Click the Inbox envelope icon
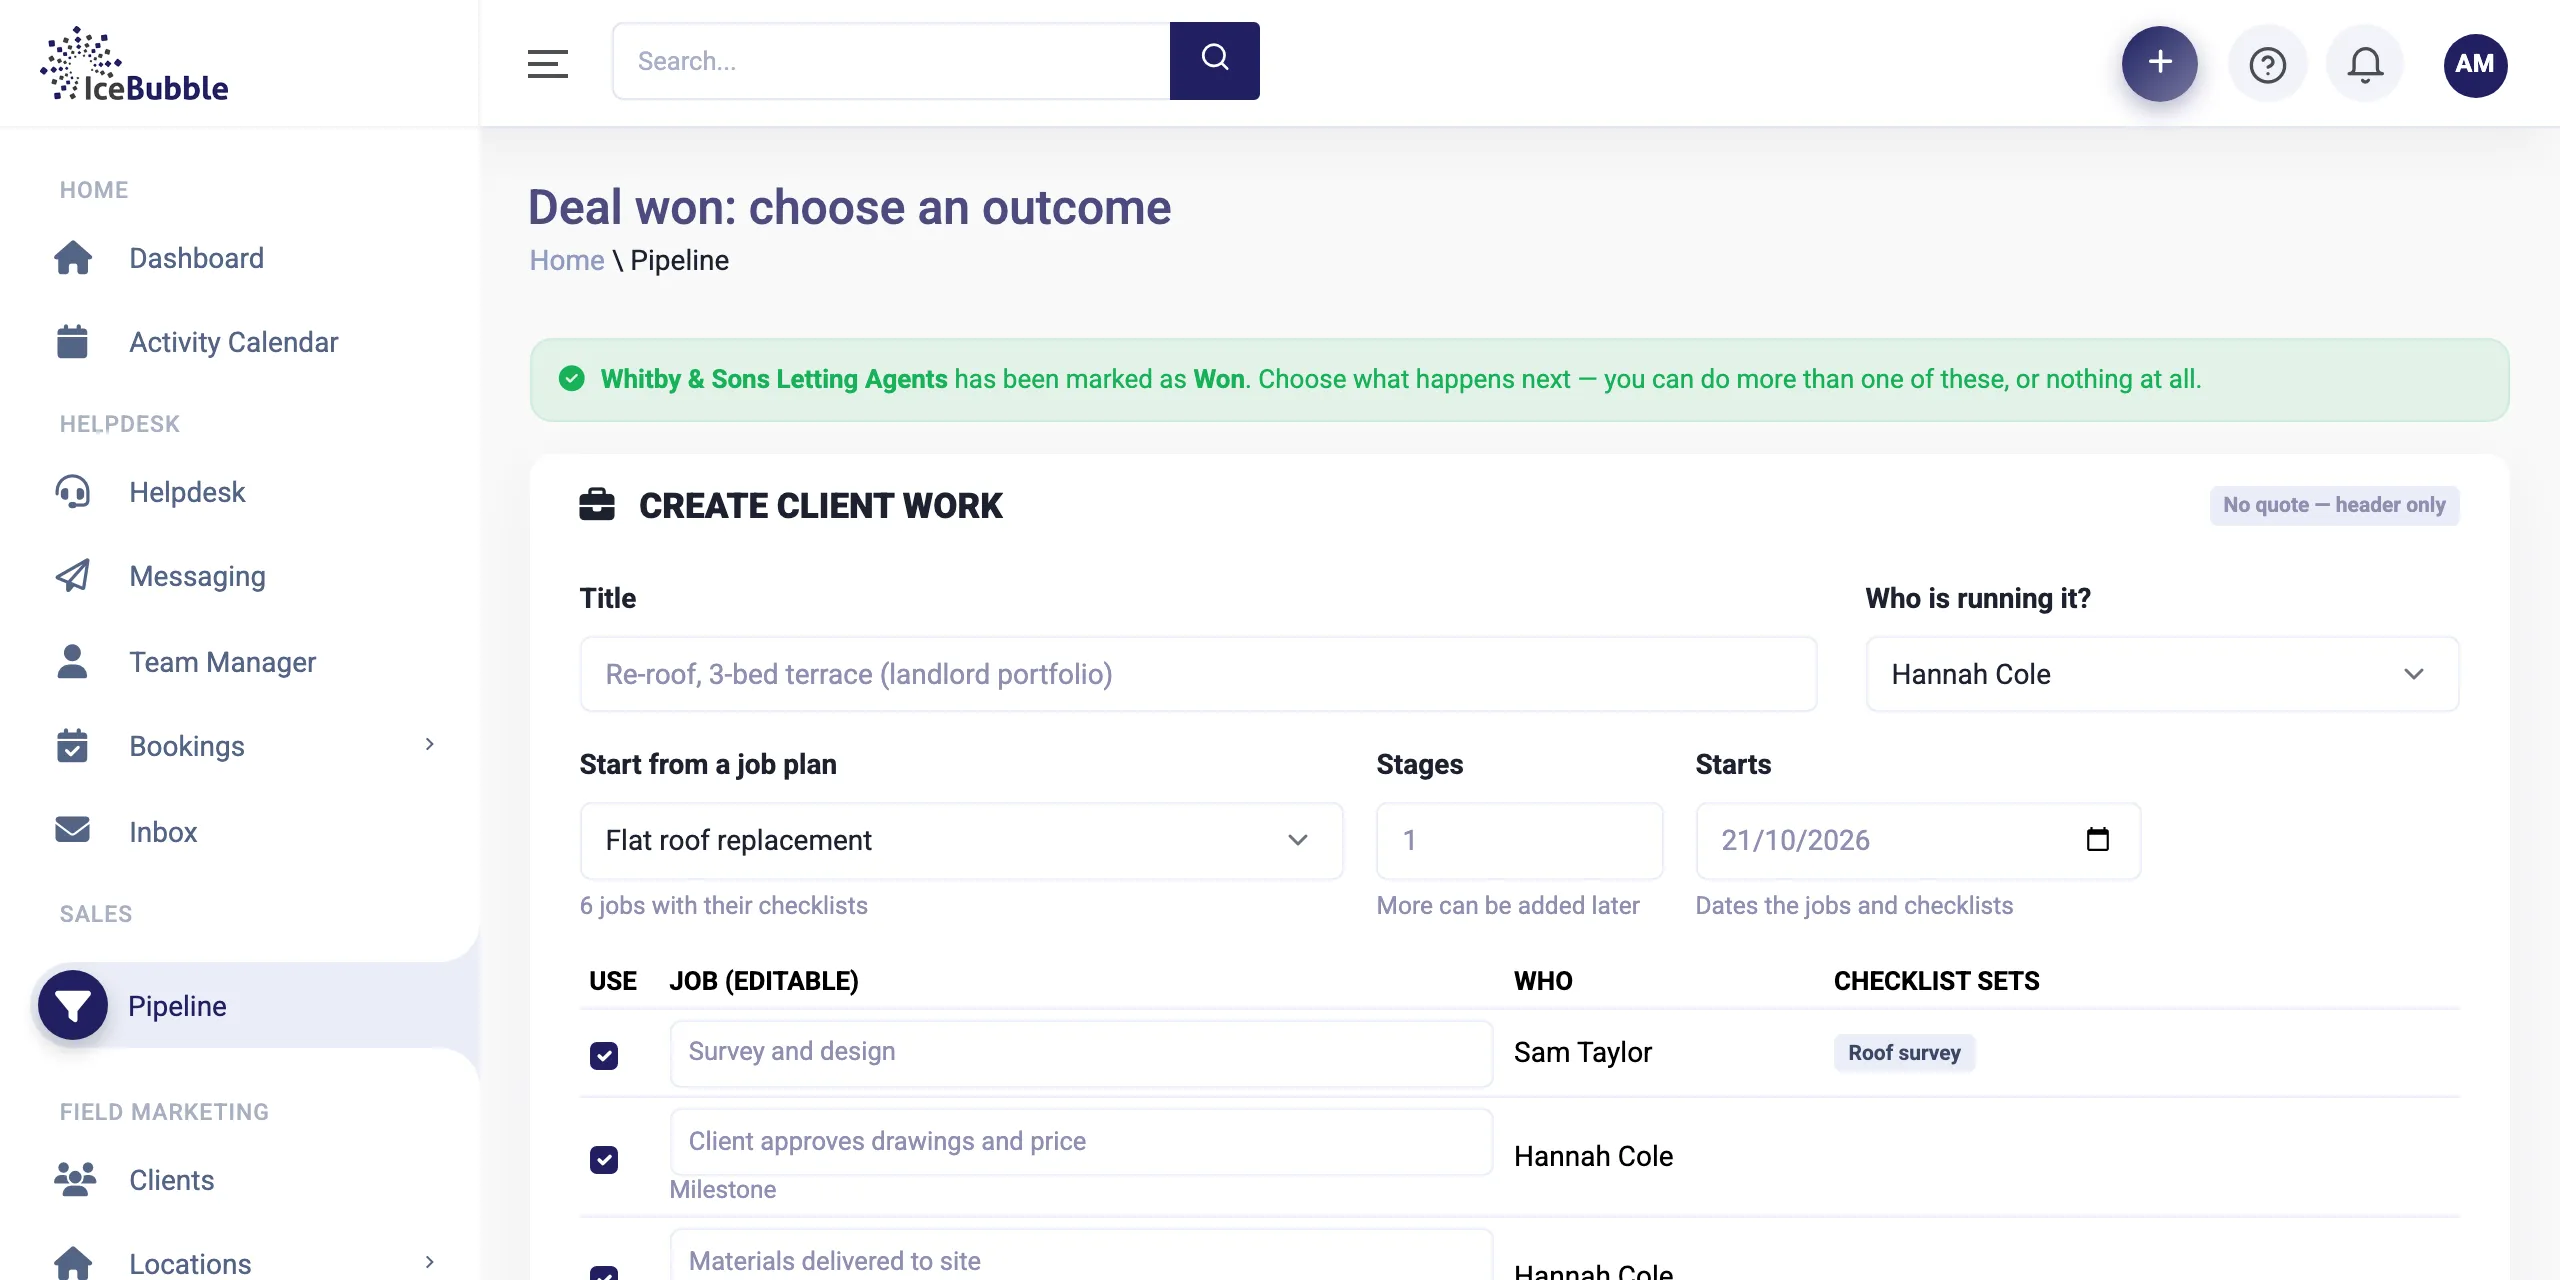Screen dimensions: 2560x1280 coord(72,830)
